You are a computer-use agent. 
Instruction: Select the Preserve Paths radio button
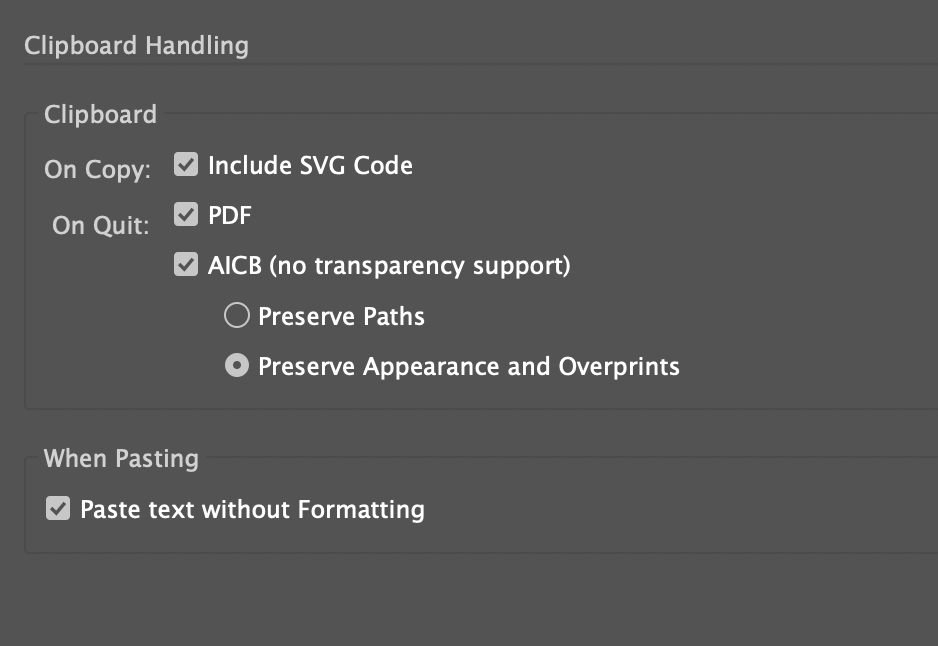tap(236, 315)
